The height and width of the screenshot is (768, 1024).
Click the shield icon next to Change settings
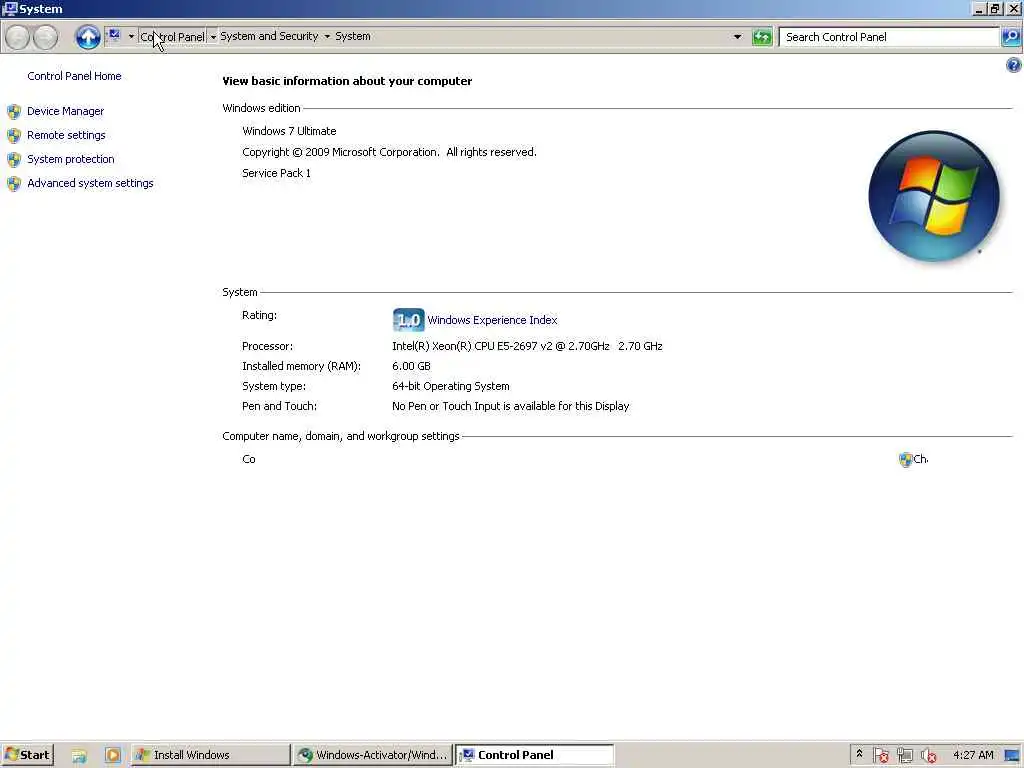coord(905,460)
